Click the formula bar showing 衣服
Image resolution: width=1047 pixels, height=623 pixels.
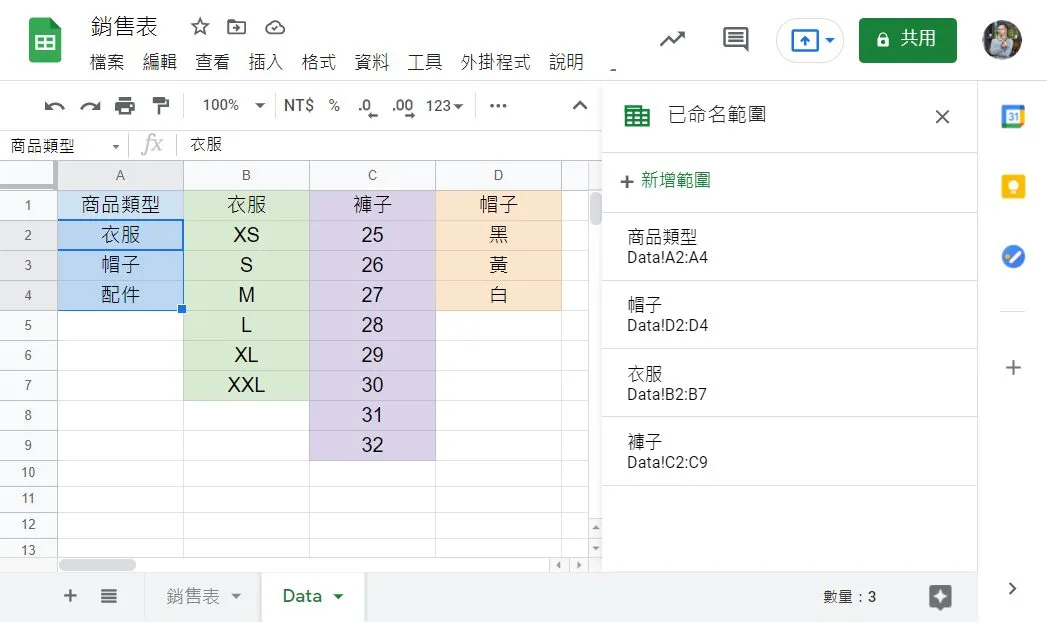point(391,145)
